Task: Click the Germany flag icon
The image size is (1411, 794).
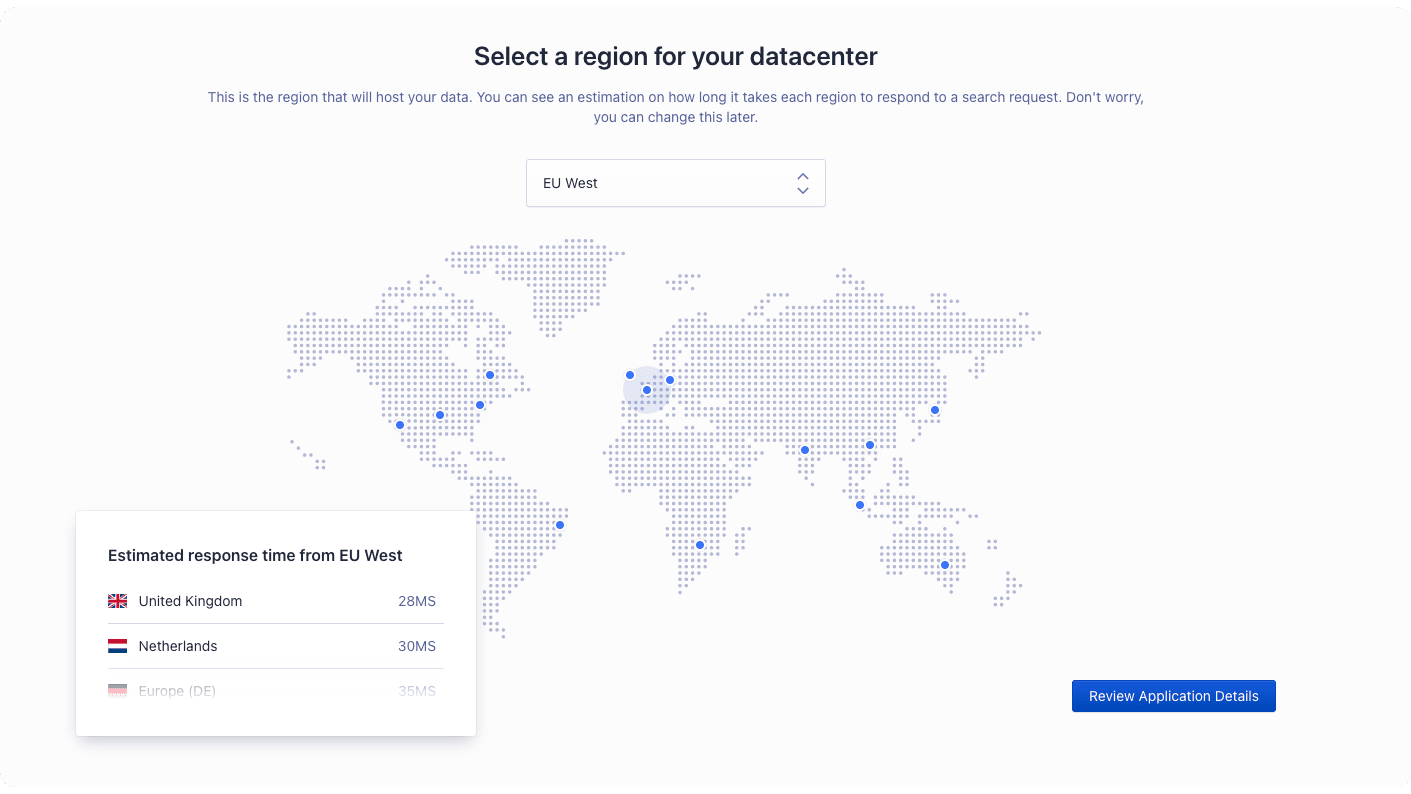Action: 117,690
